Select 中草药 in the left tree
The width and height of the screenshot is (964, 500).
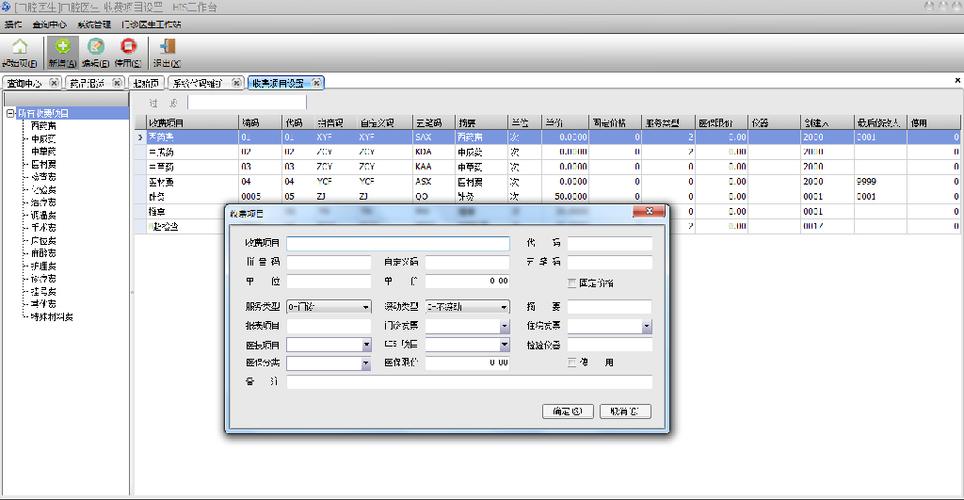(43, 151)
